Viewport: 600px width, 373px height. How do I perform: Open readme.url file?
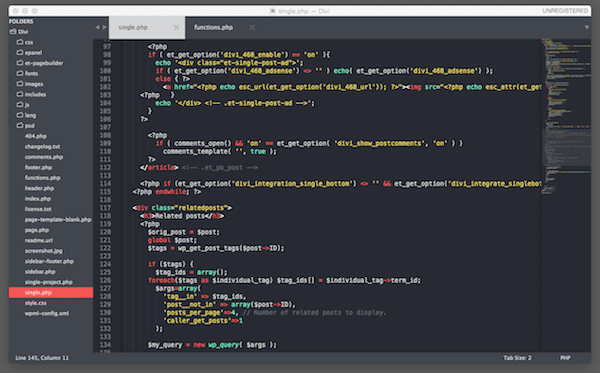[x=39, y=240]
